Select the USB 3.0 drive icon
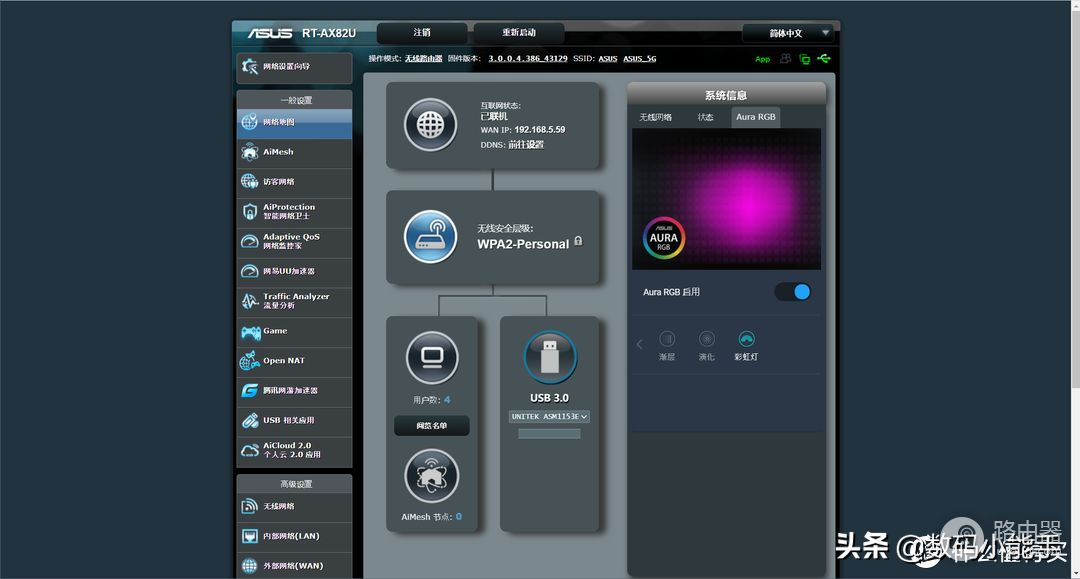This screenshot has height=579, width=1080. pyautogui.click(x=550, y=355)
